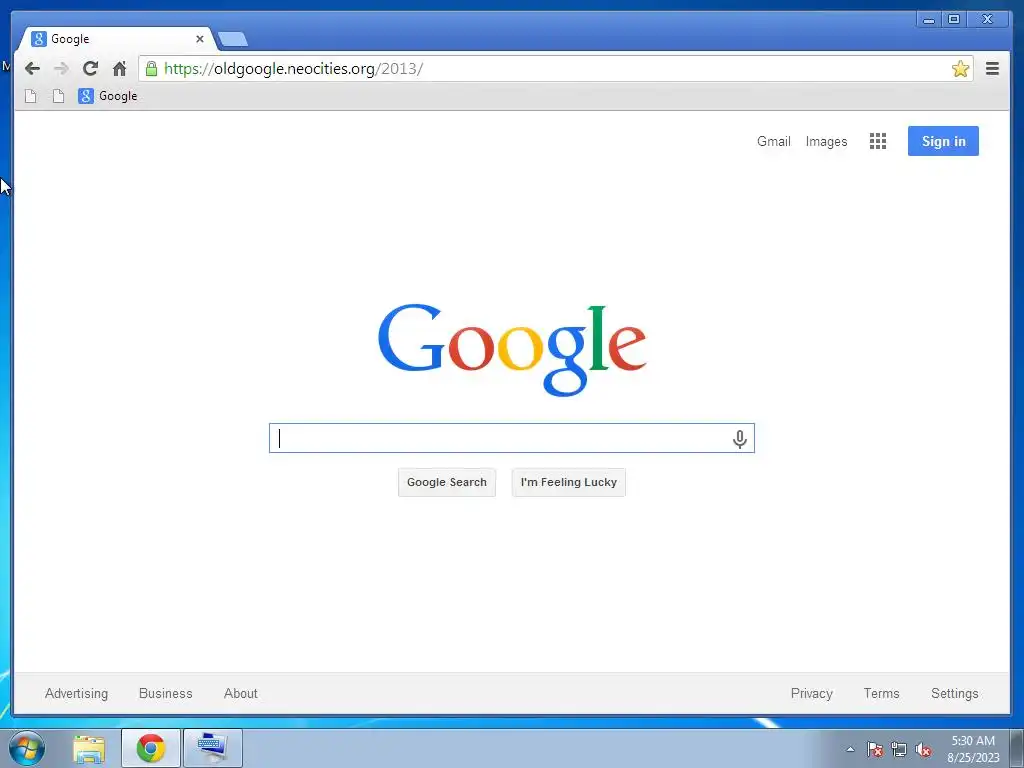Open the second blank bookmark page icon
Image resolution: width=1024 pixels, height=768 pixels.
(x=58, y=96)
